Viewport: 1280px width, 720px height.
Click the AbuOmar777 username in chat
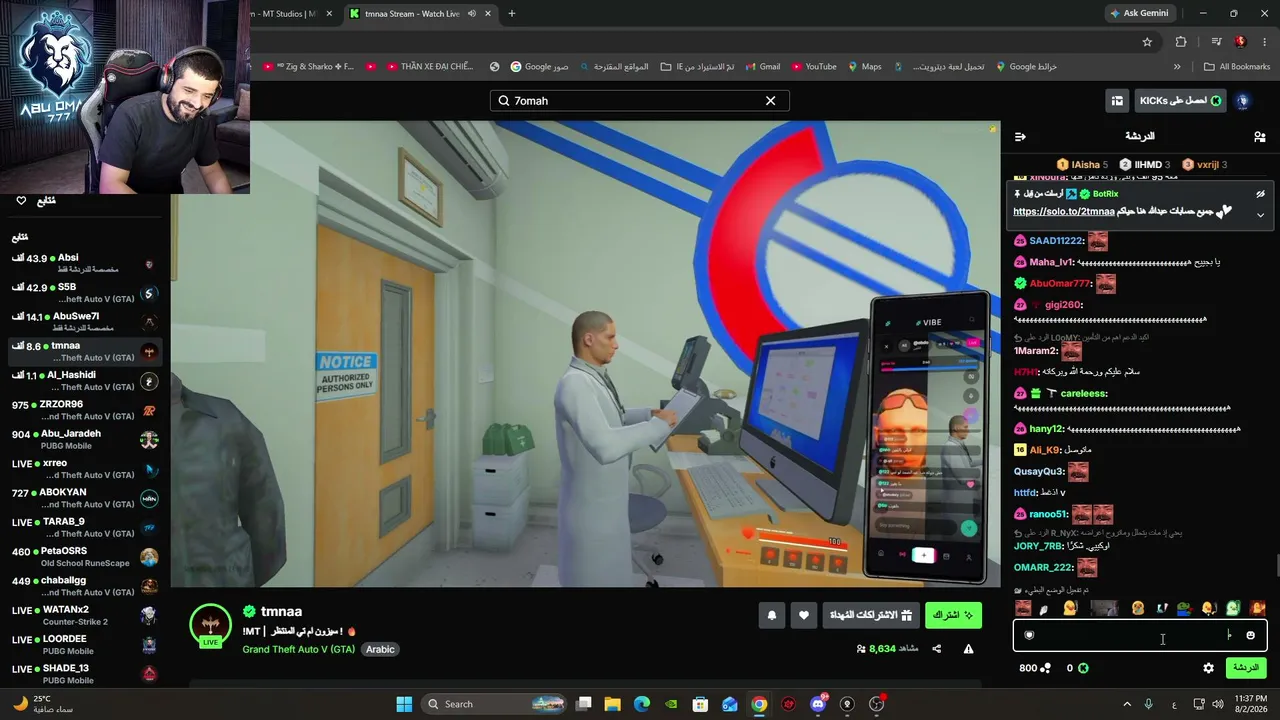click(1059, 284)
